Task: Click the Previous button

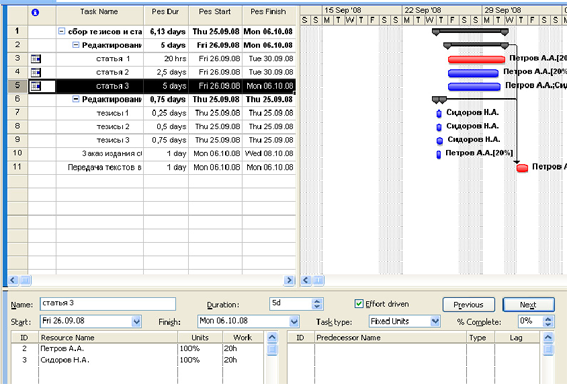Action: coord(468,305)
